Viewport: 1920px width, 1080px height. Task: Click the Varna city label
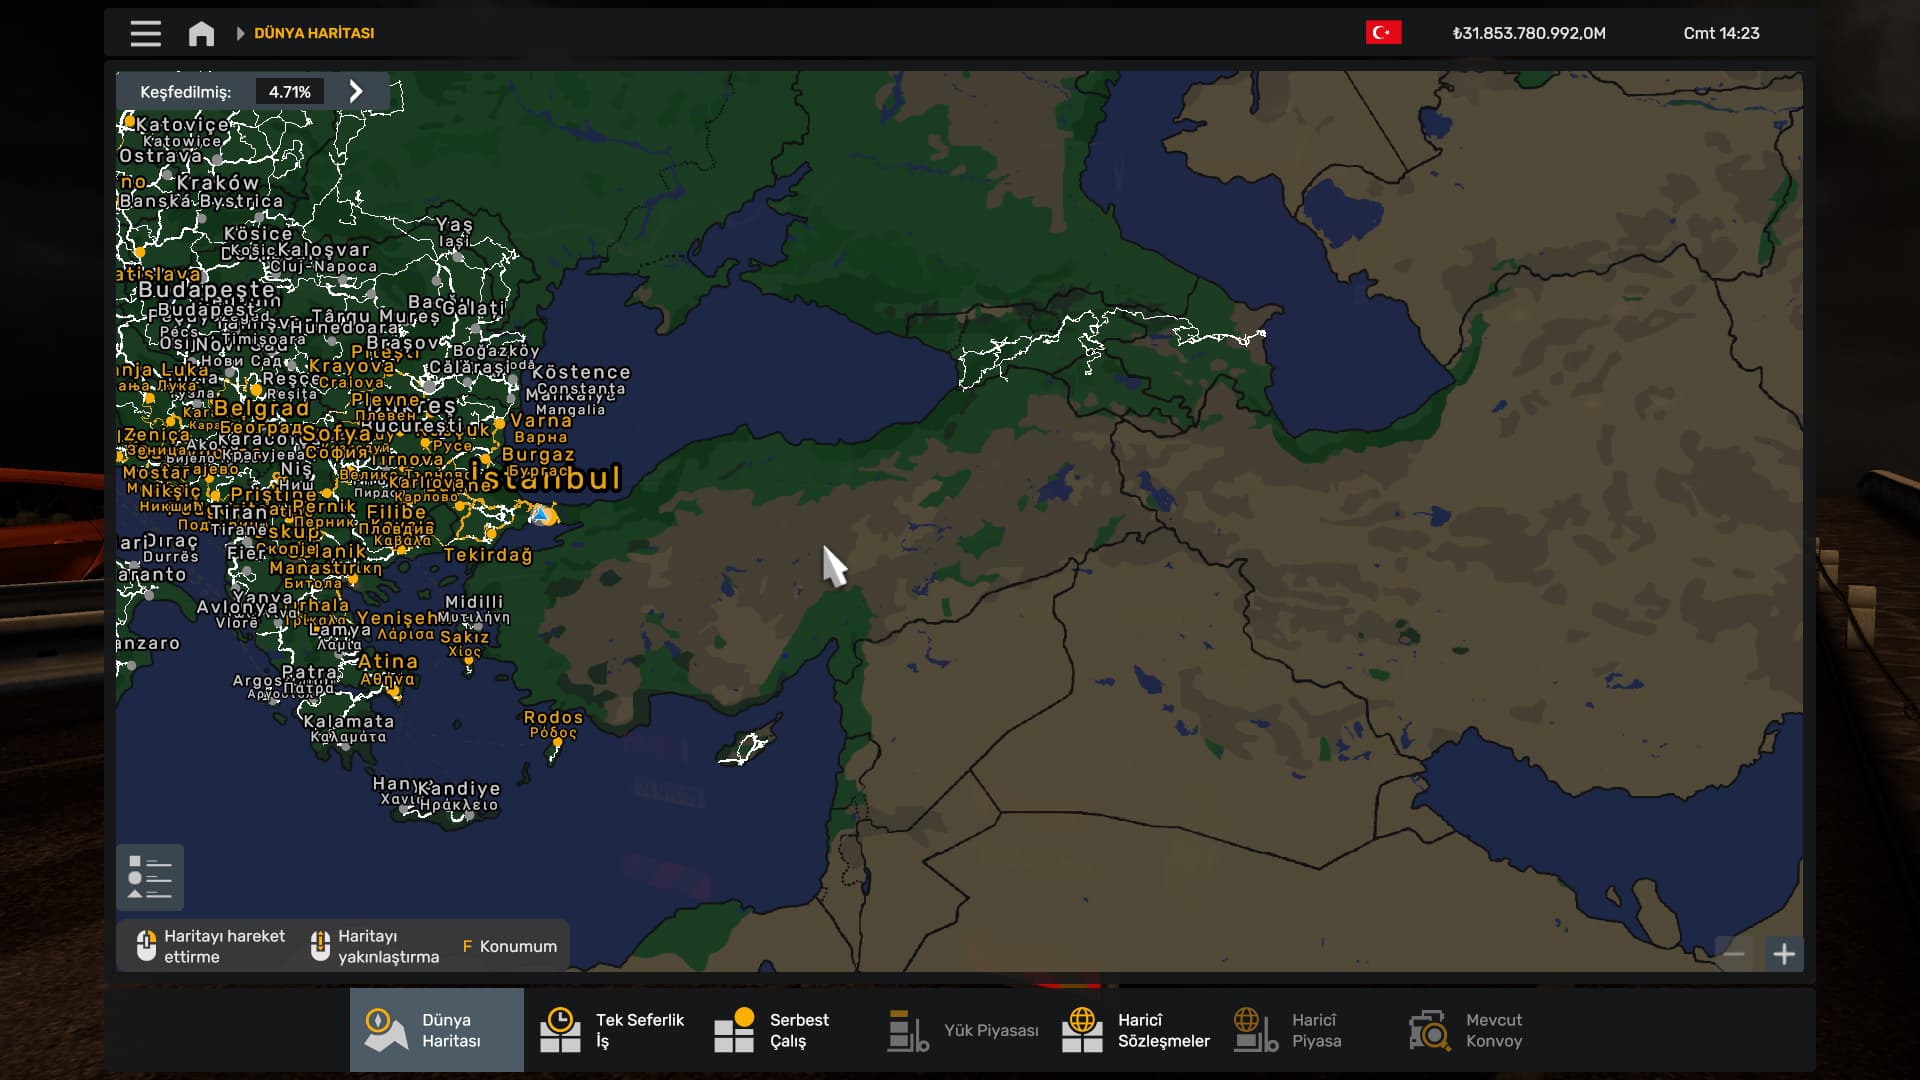541,421
